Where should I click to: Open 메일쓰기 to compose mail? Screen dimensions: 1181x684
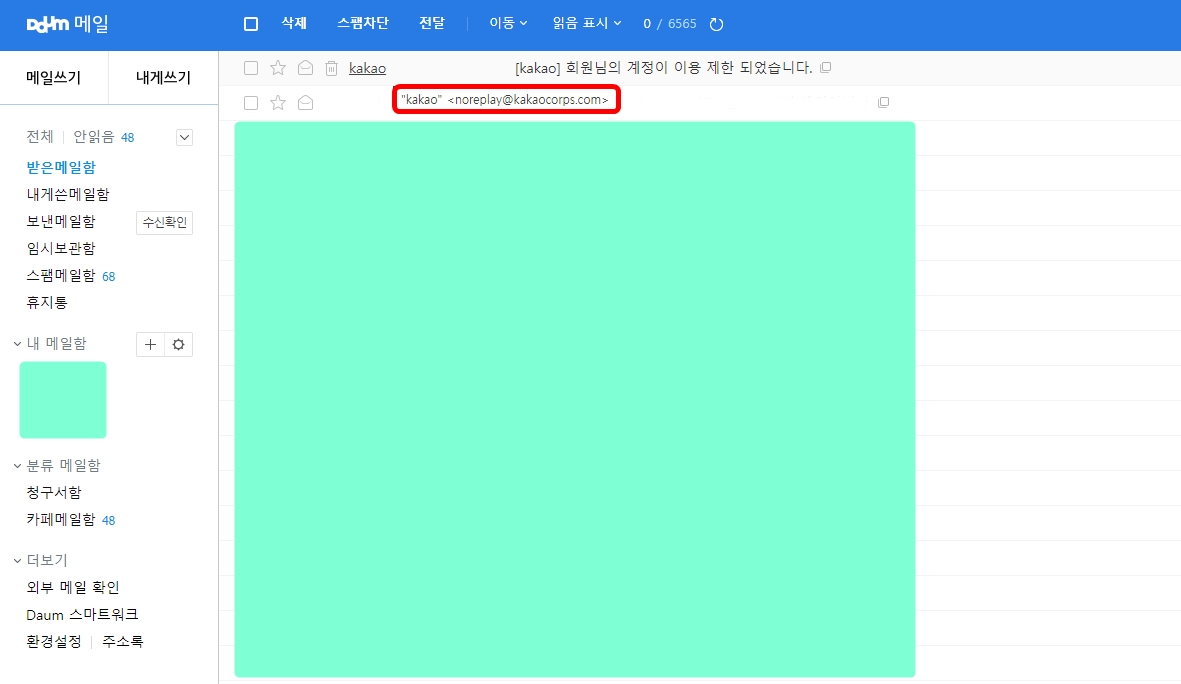point(53,77)
